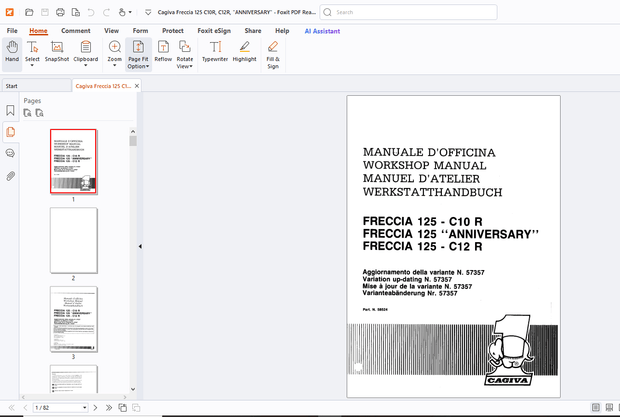Click the Foxit application logo icon
Screen dimensions: 620x417
[x=9, y=12]
